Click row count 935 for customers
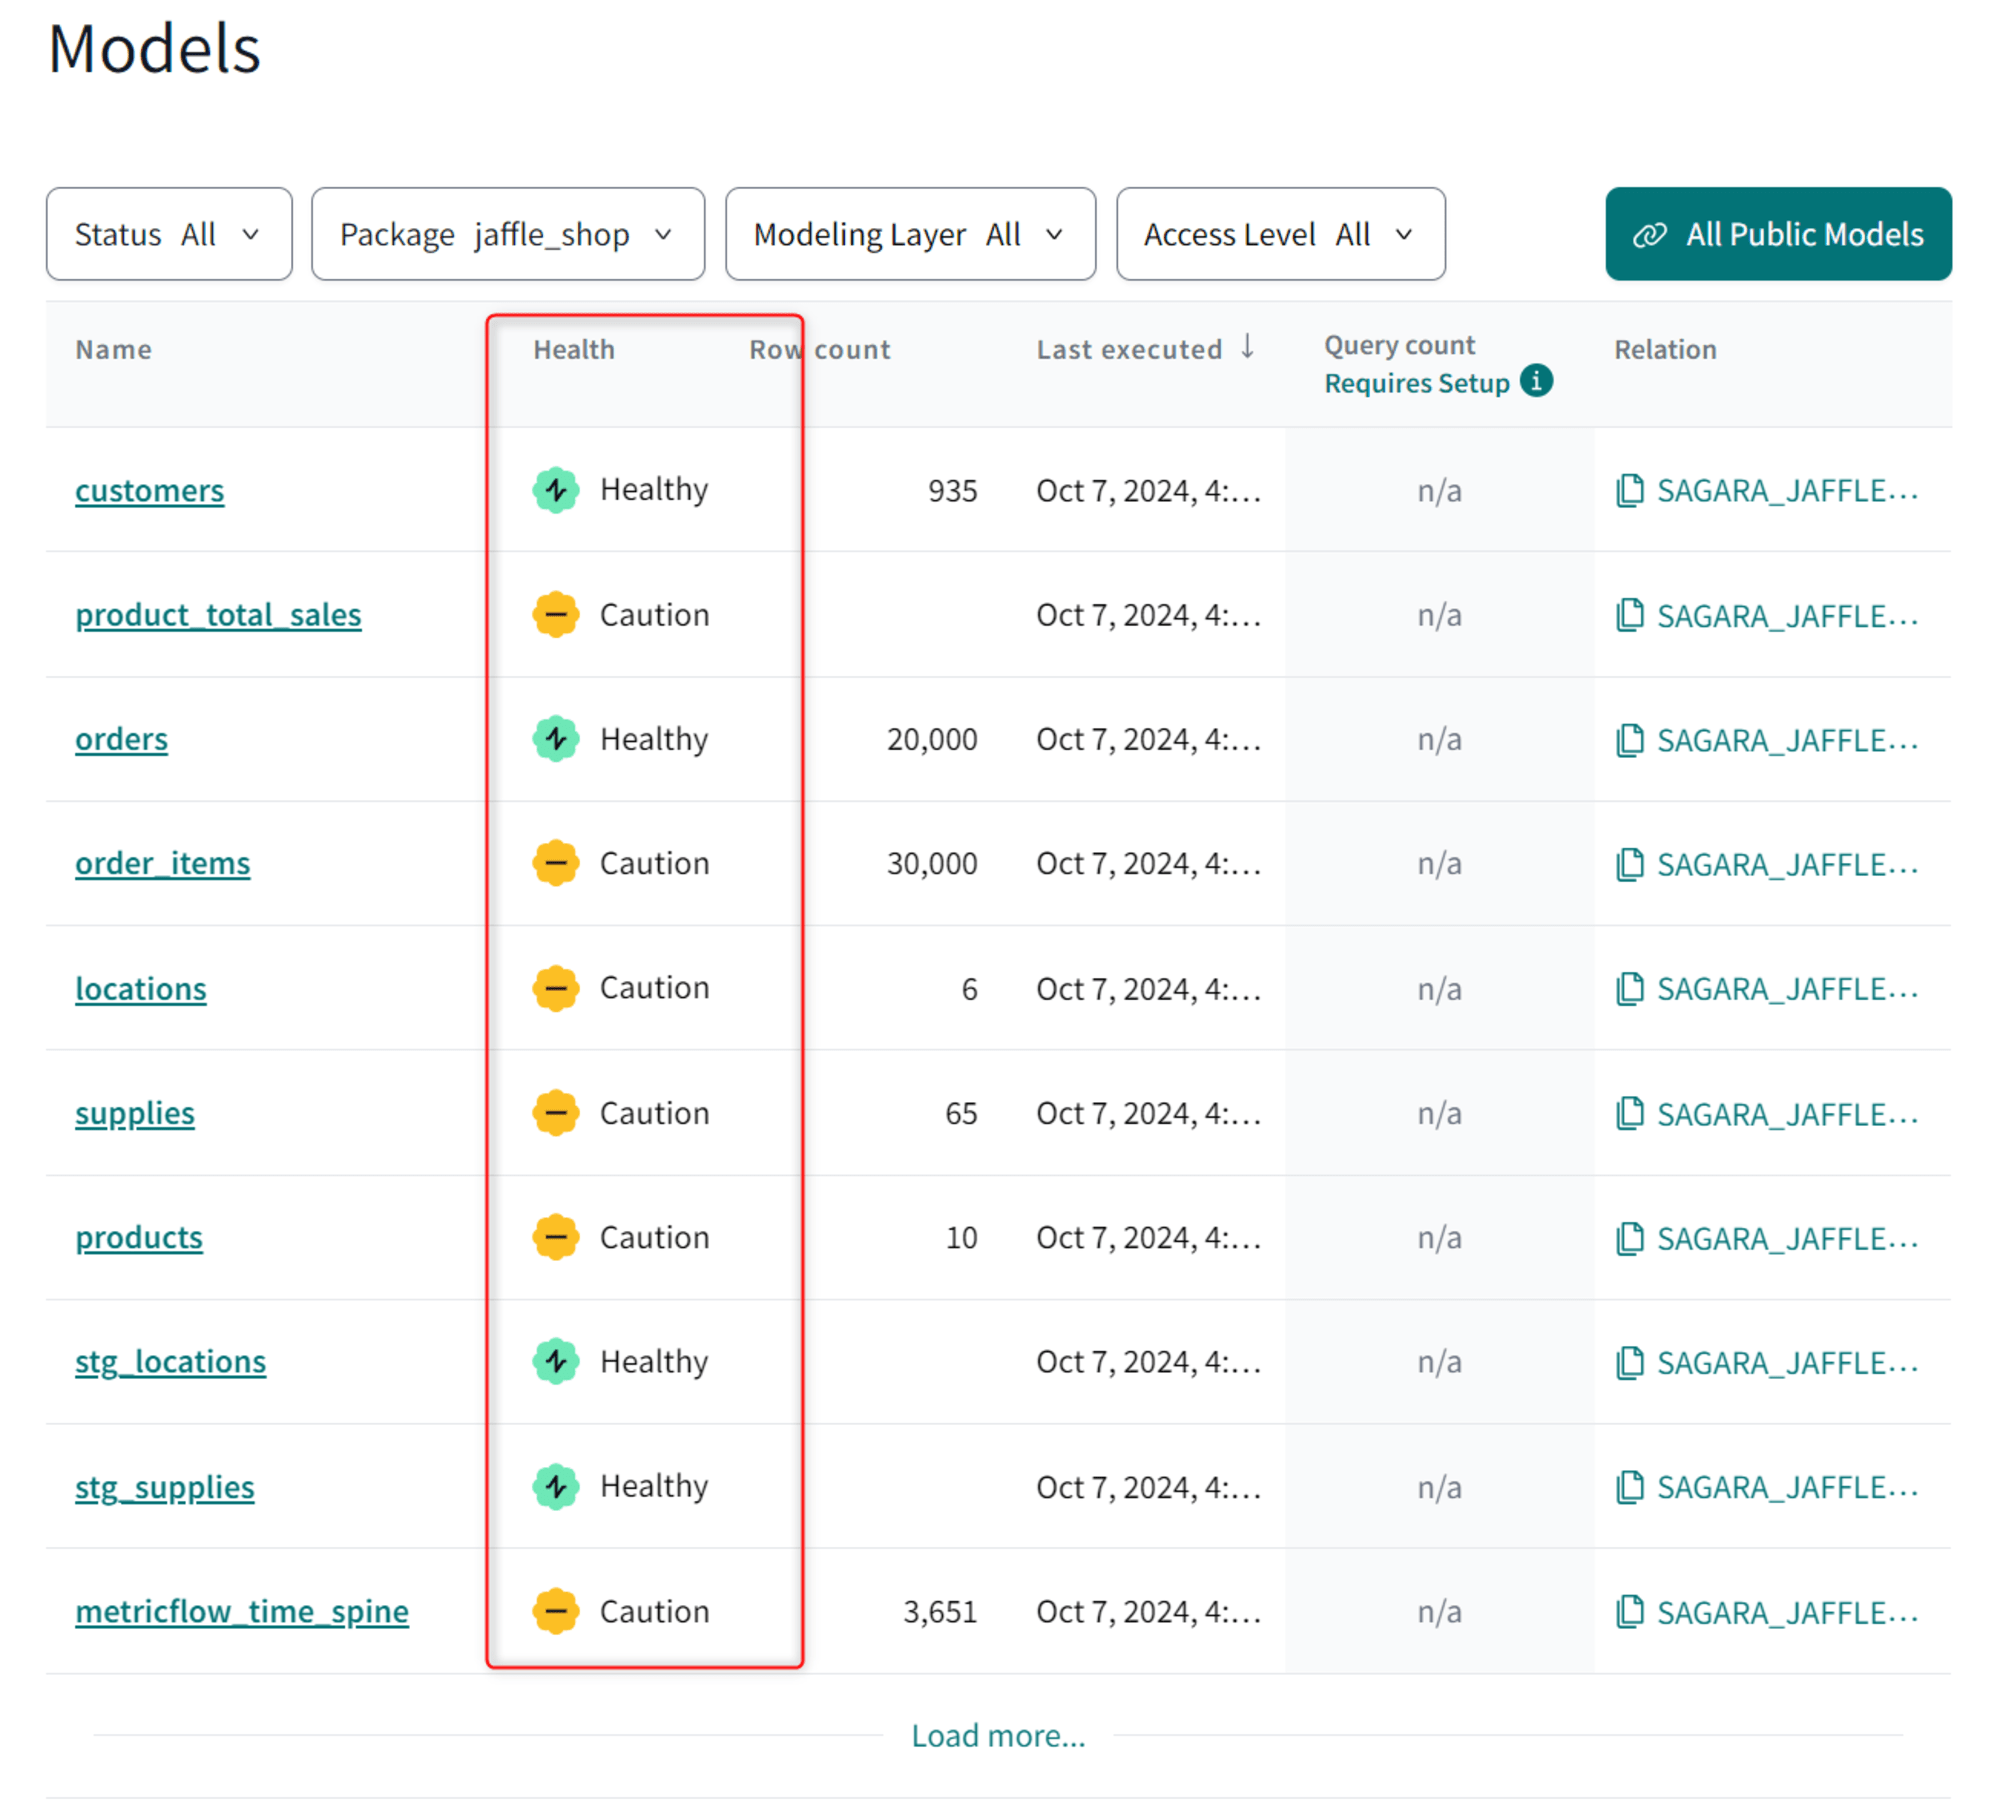 click(952, 491)
